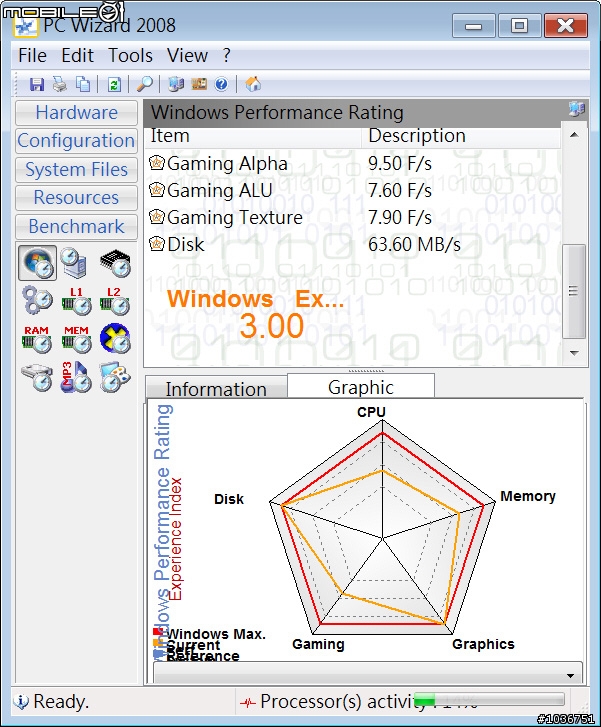Select the Gaming ALU row

point(352,191)
